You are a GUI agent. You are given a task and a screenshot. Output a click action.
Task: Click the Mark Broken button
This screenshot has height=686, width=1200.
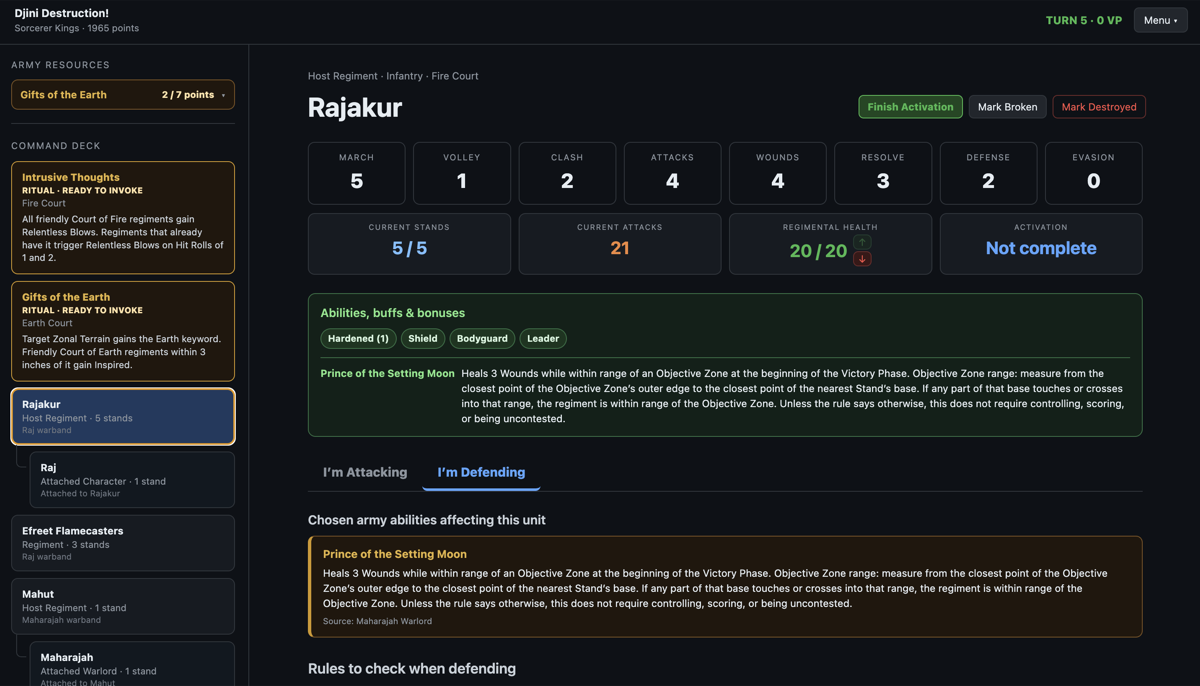(1007, 107)
